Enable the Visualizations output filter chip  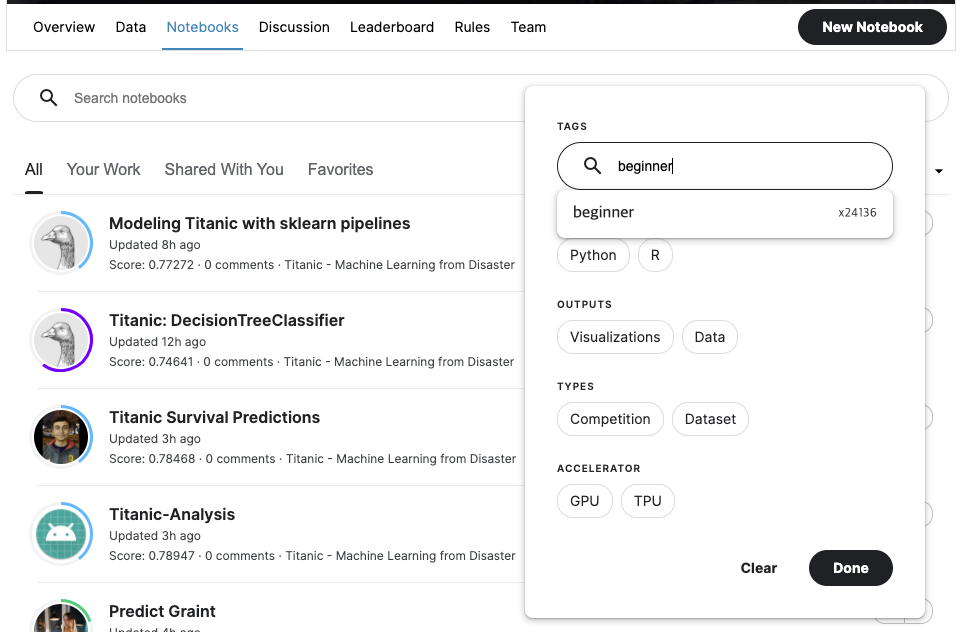[x=615, y=337]
